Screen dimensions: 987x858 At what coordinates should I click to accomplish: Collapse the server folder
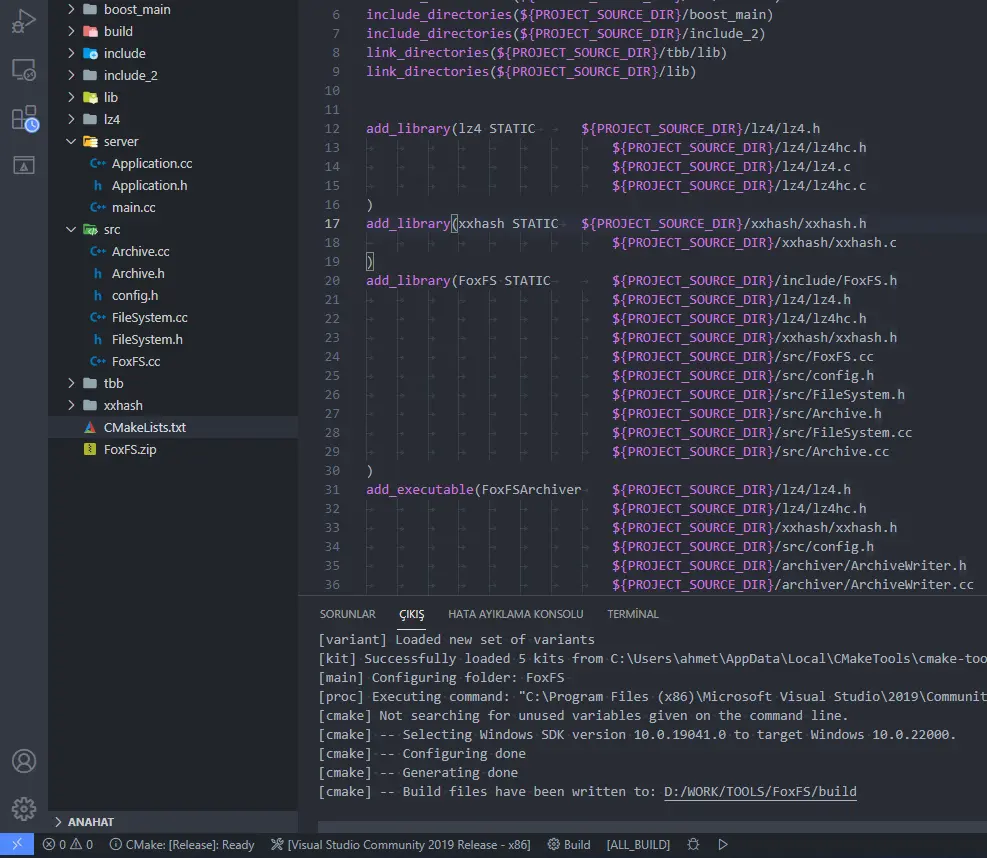71,141
